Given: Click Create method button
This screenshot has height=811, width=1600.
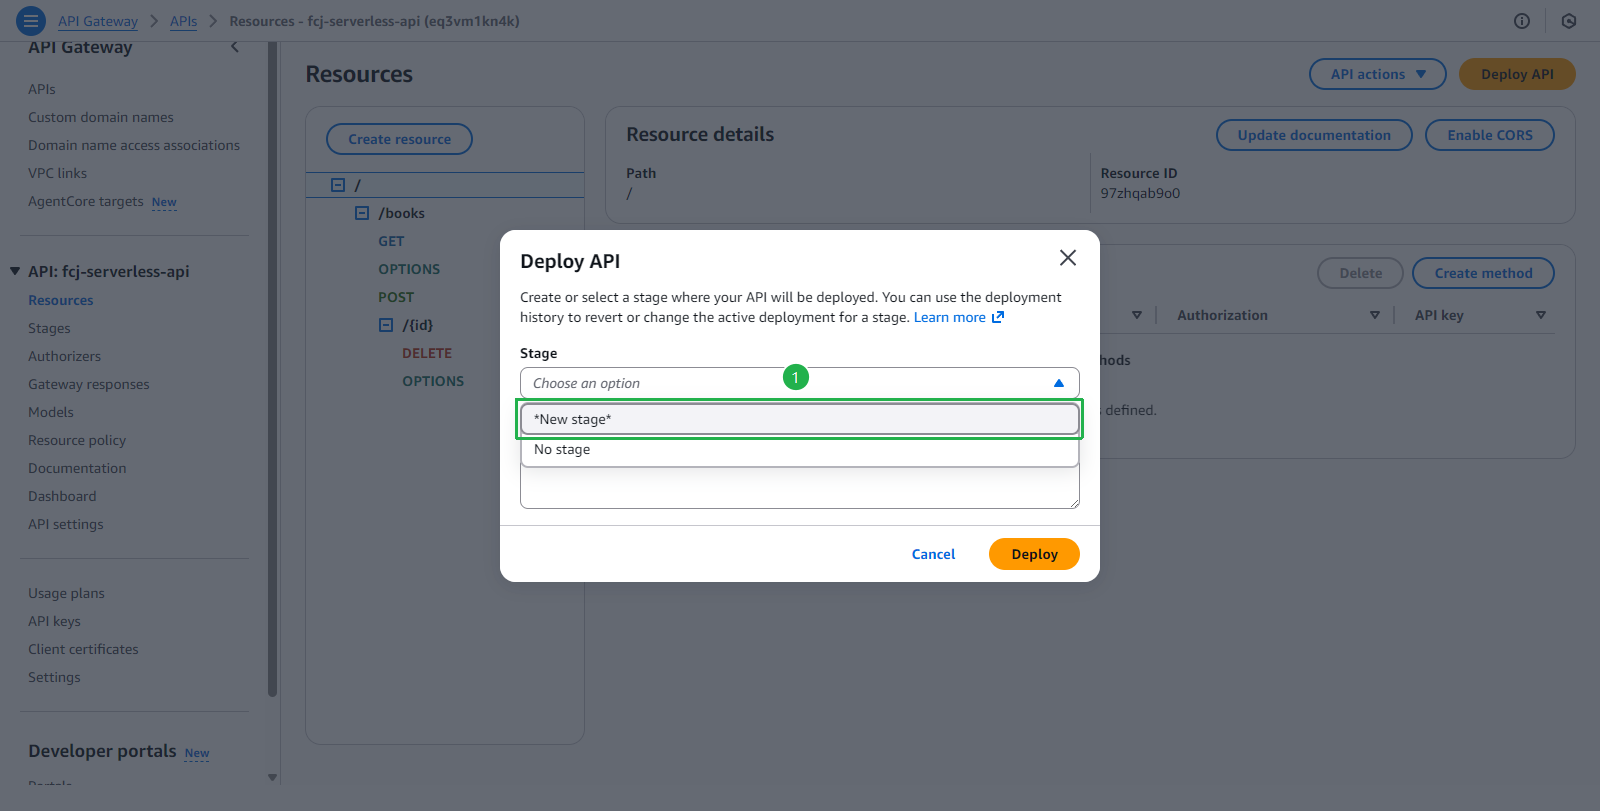Looking at the screenshot, I should coord(1483,273).
